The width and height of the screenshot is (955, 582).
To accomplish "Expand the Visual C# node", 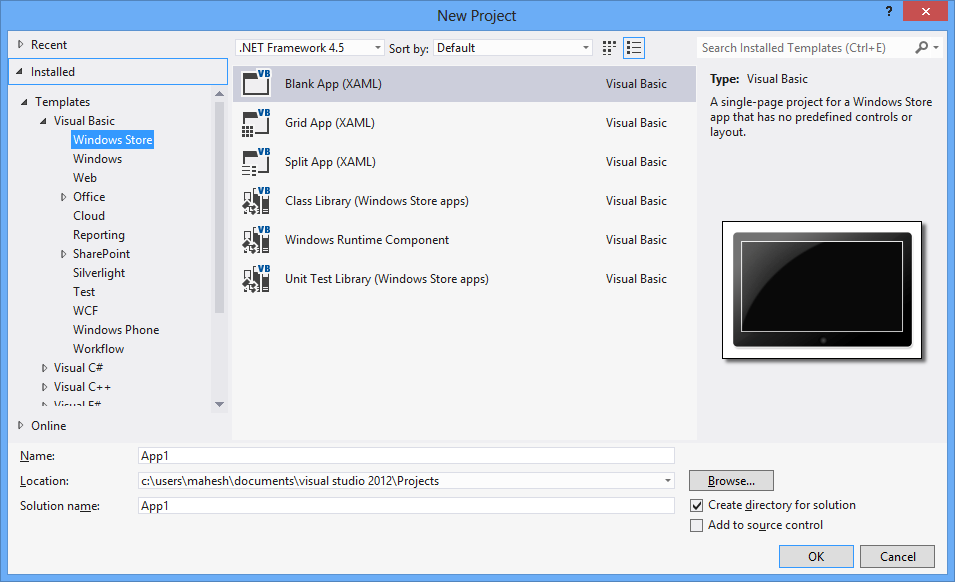I will pyautogui.click(x=45, y=367).
